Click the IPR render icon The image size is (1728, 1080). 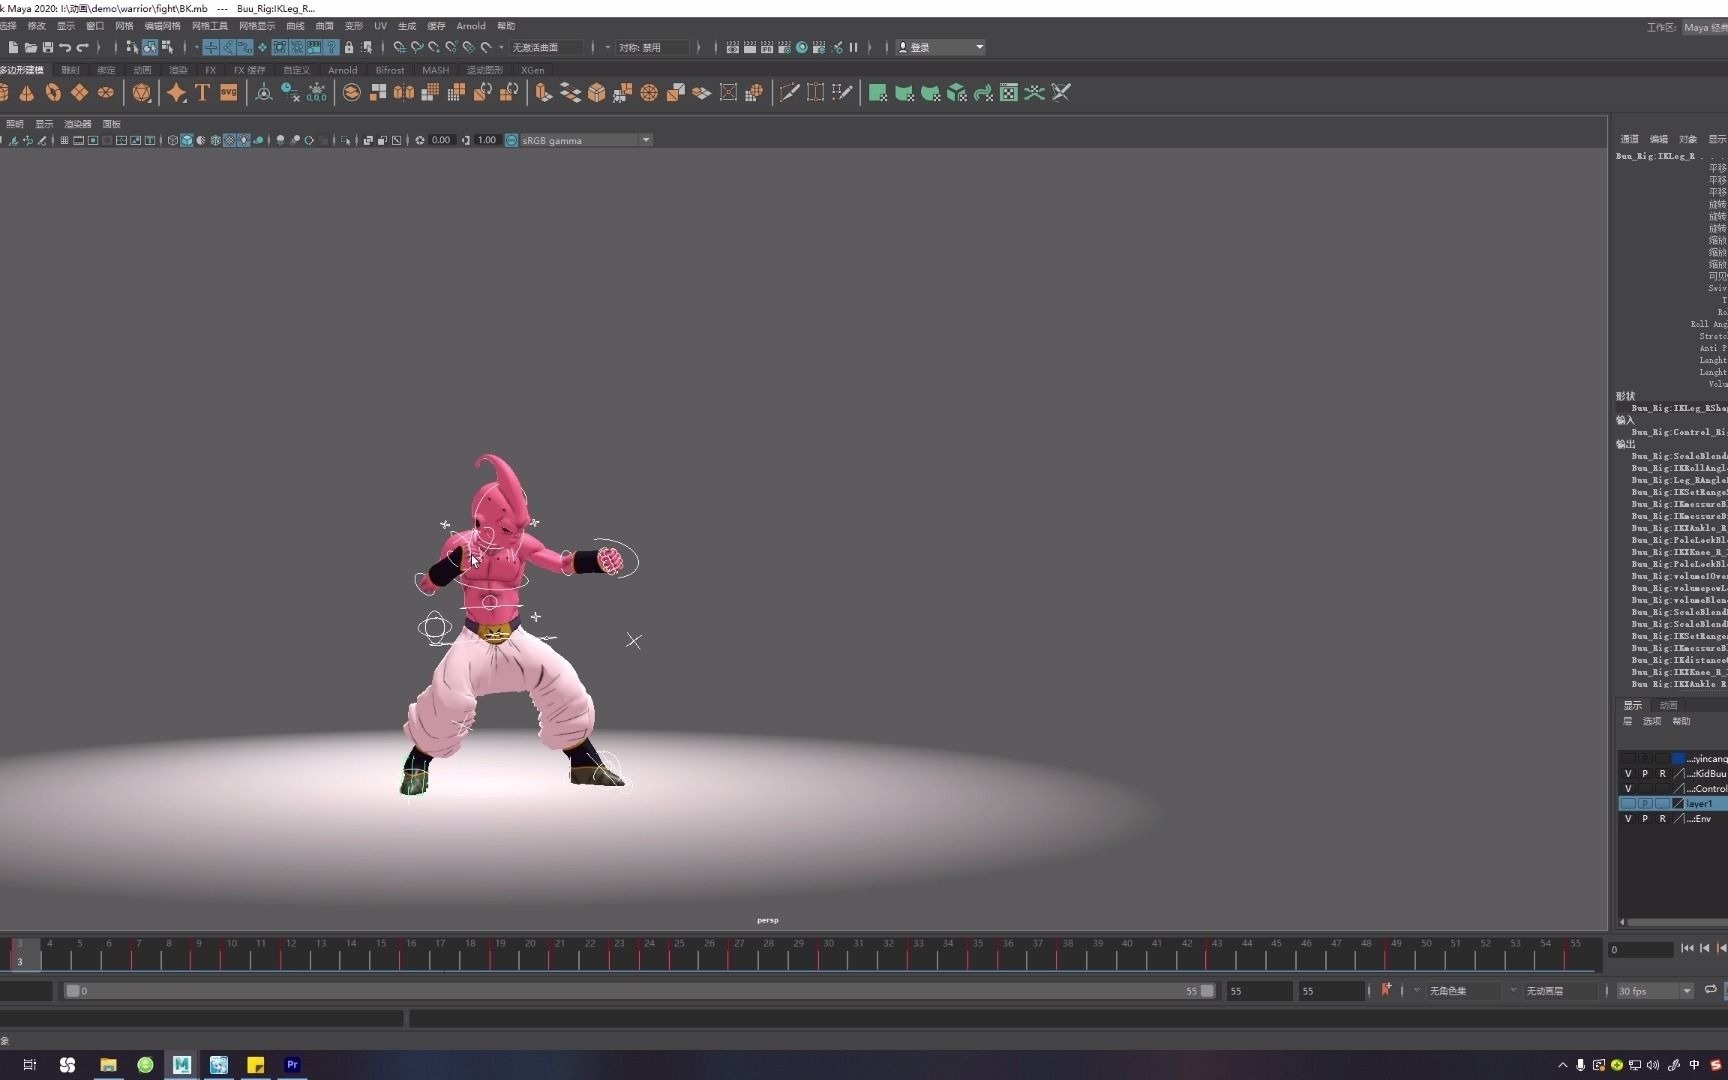click(x=766, y=47)
